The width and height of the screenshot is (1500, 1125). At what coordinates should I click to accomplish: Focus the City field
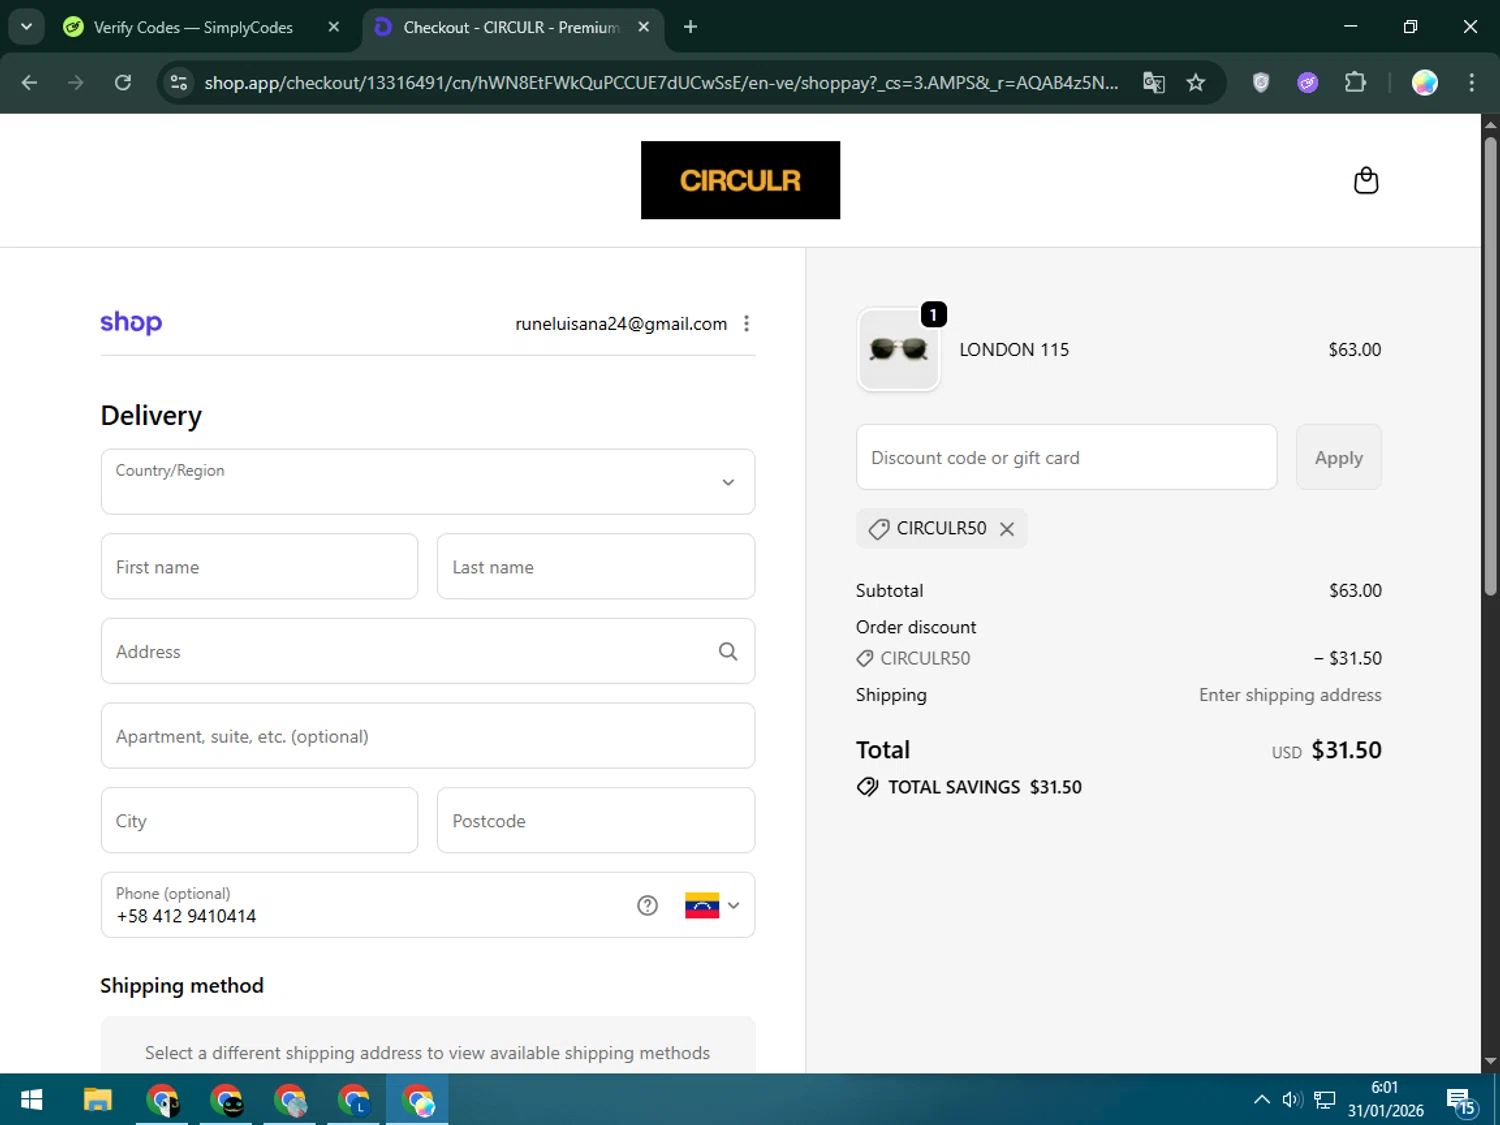tap(259, 821)
